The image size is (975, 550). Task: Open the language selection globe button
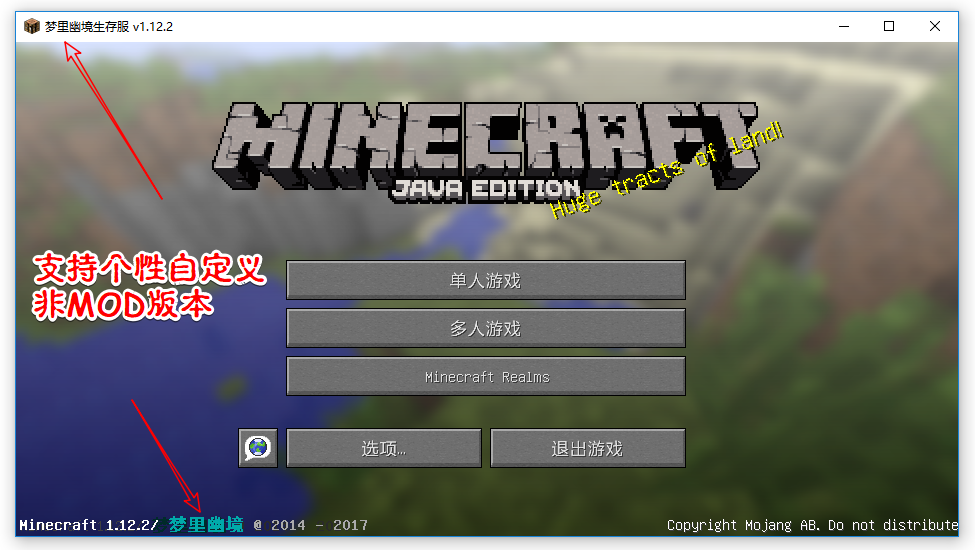coord(258,447)
